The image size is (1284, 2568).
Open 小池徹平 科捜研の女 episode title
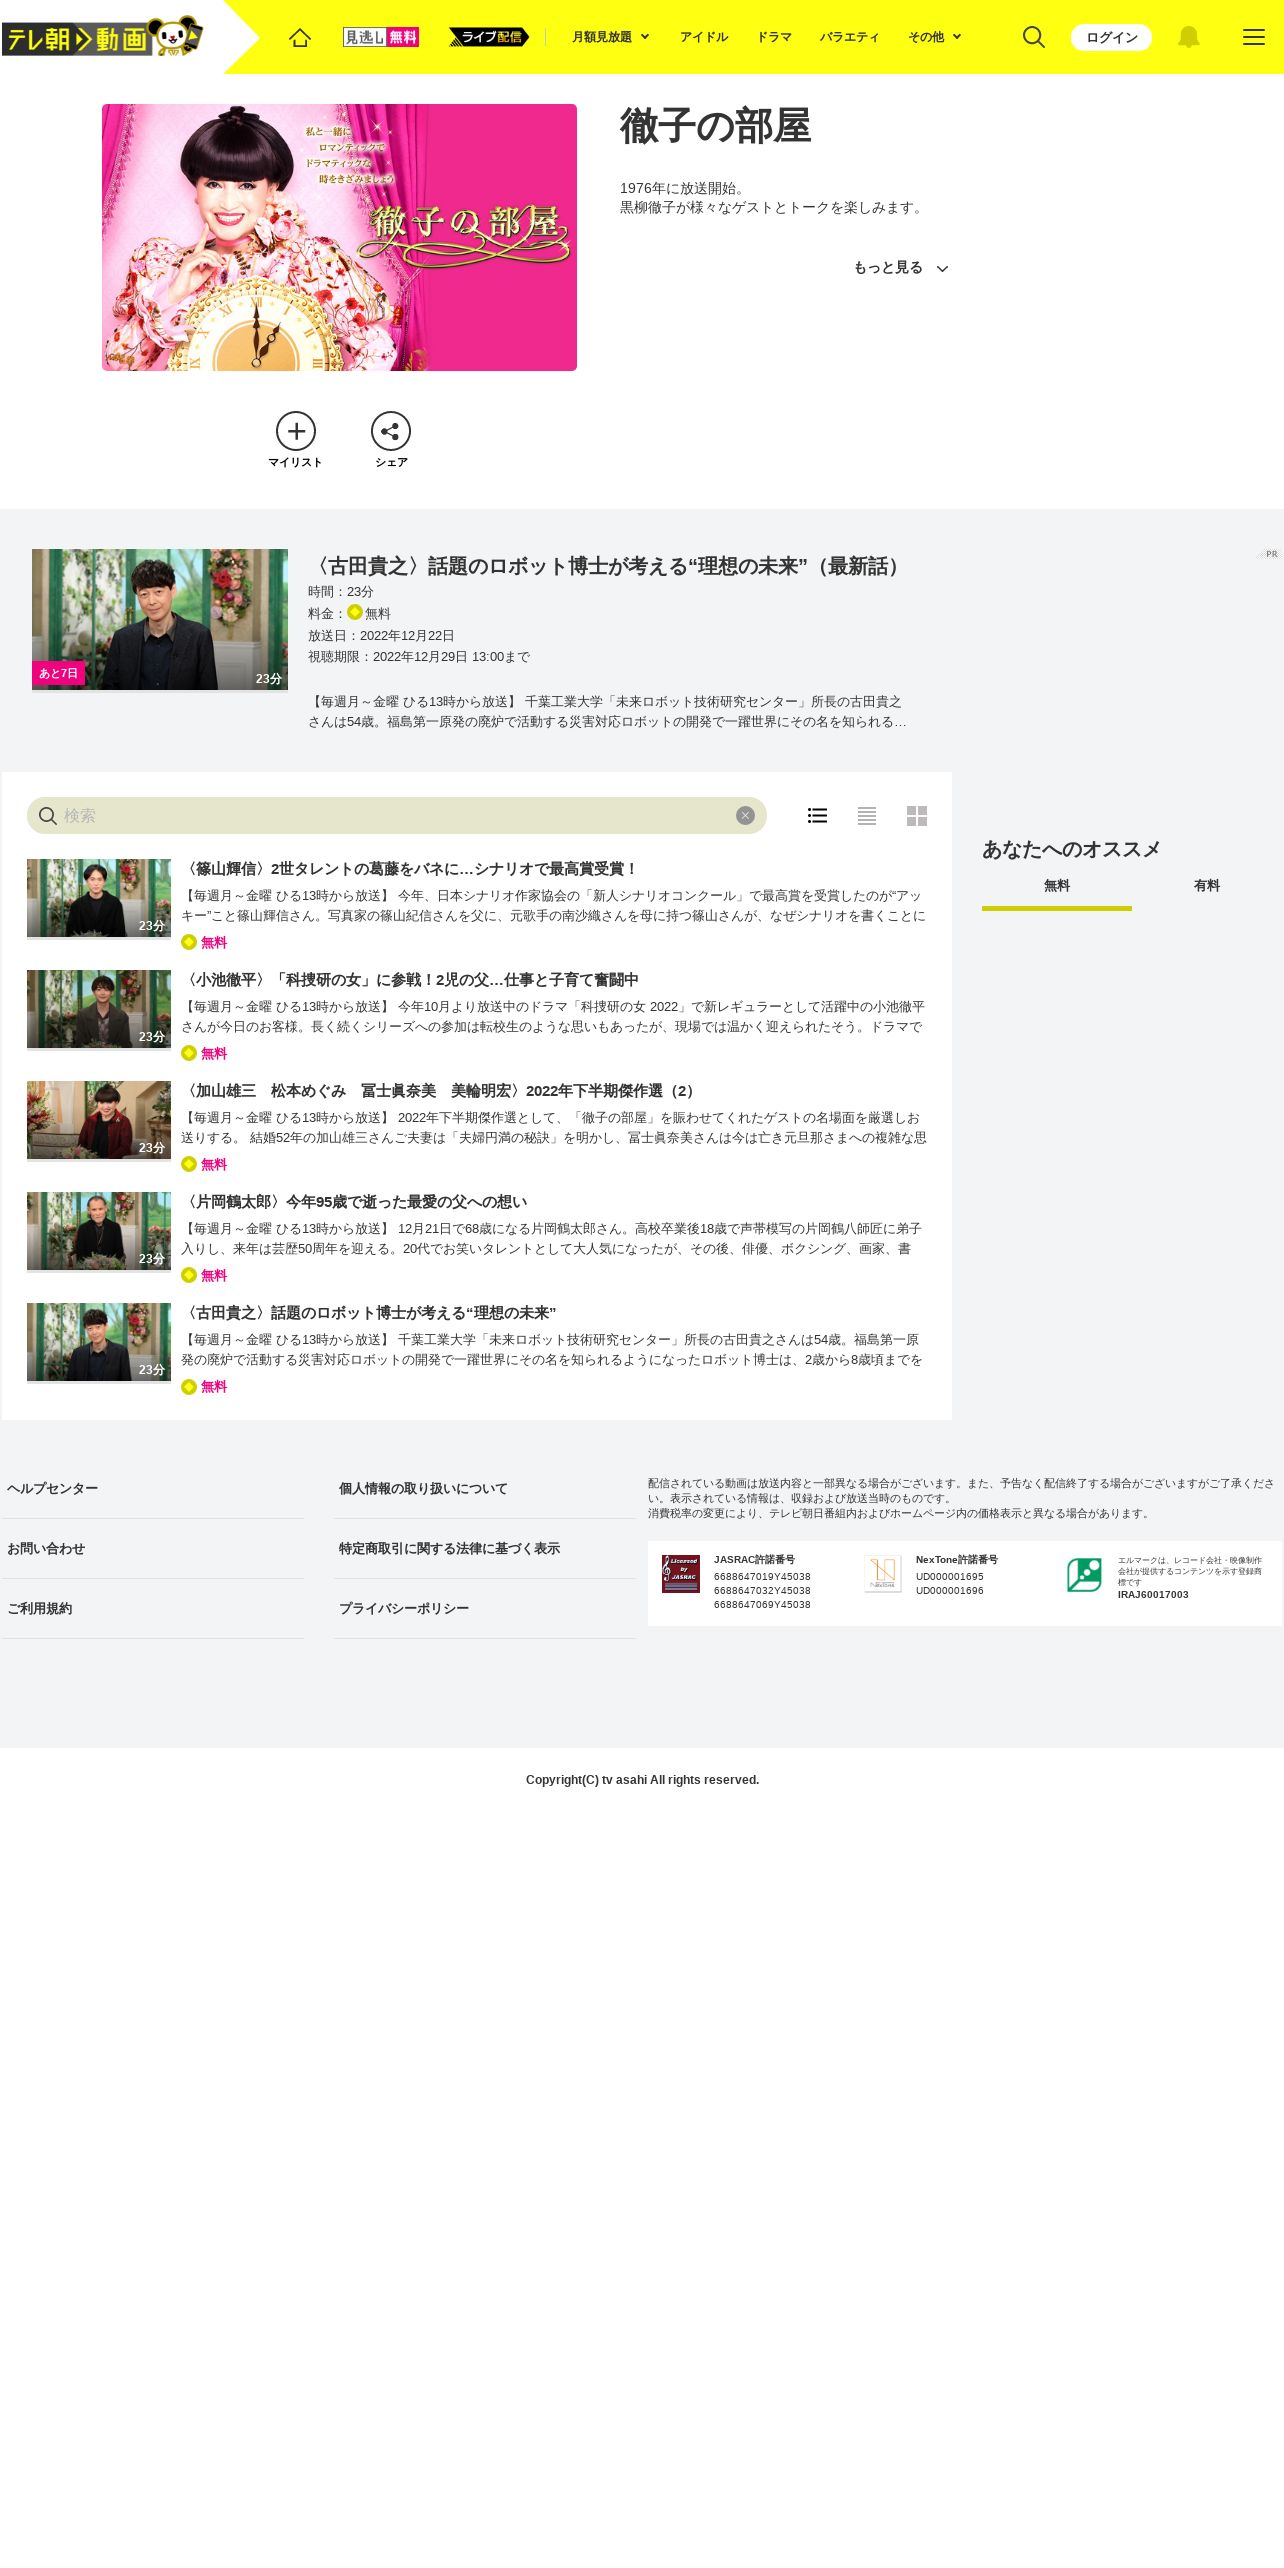(x=411, y=980)
